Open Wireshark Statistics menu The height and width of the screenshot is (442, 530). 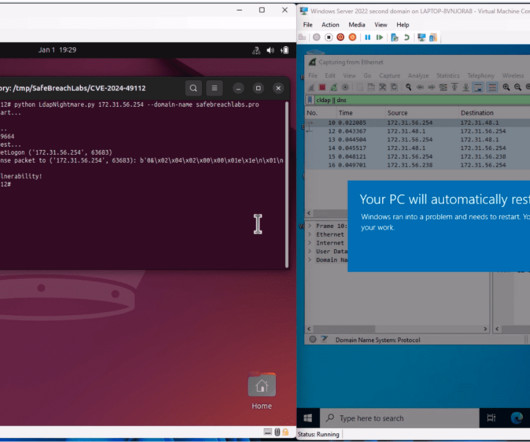448,75
